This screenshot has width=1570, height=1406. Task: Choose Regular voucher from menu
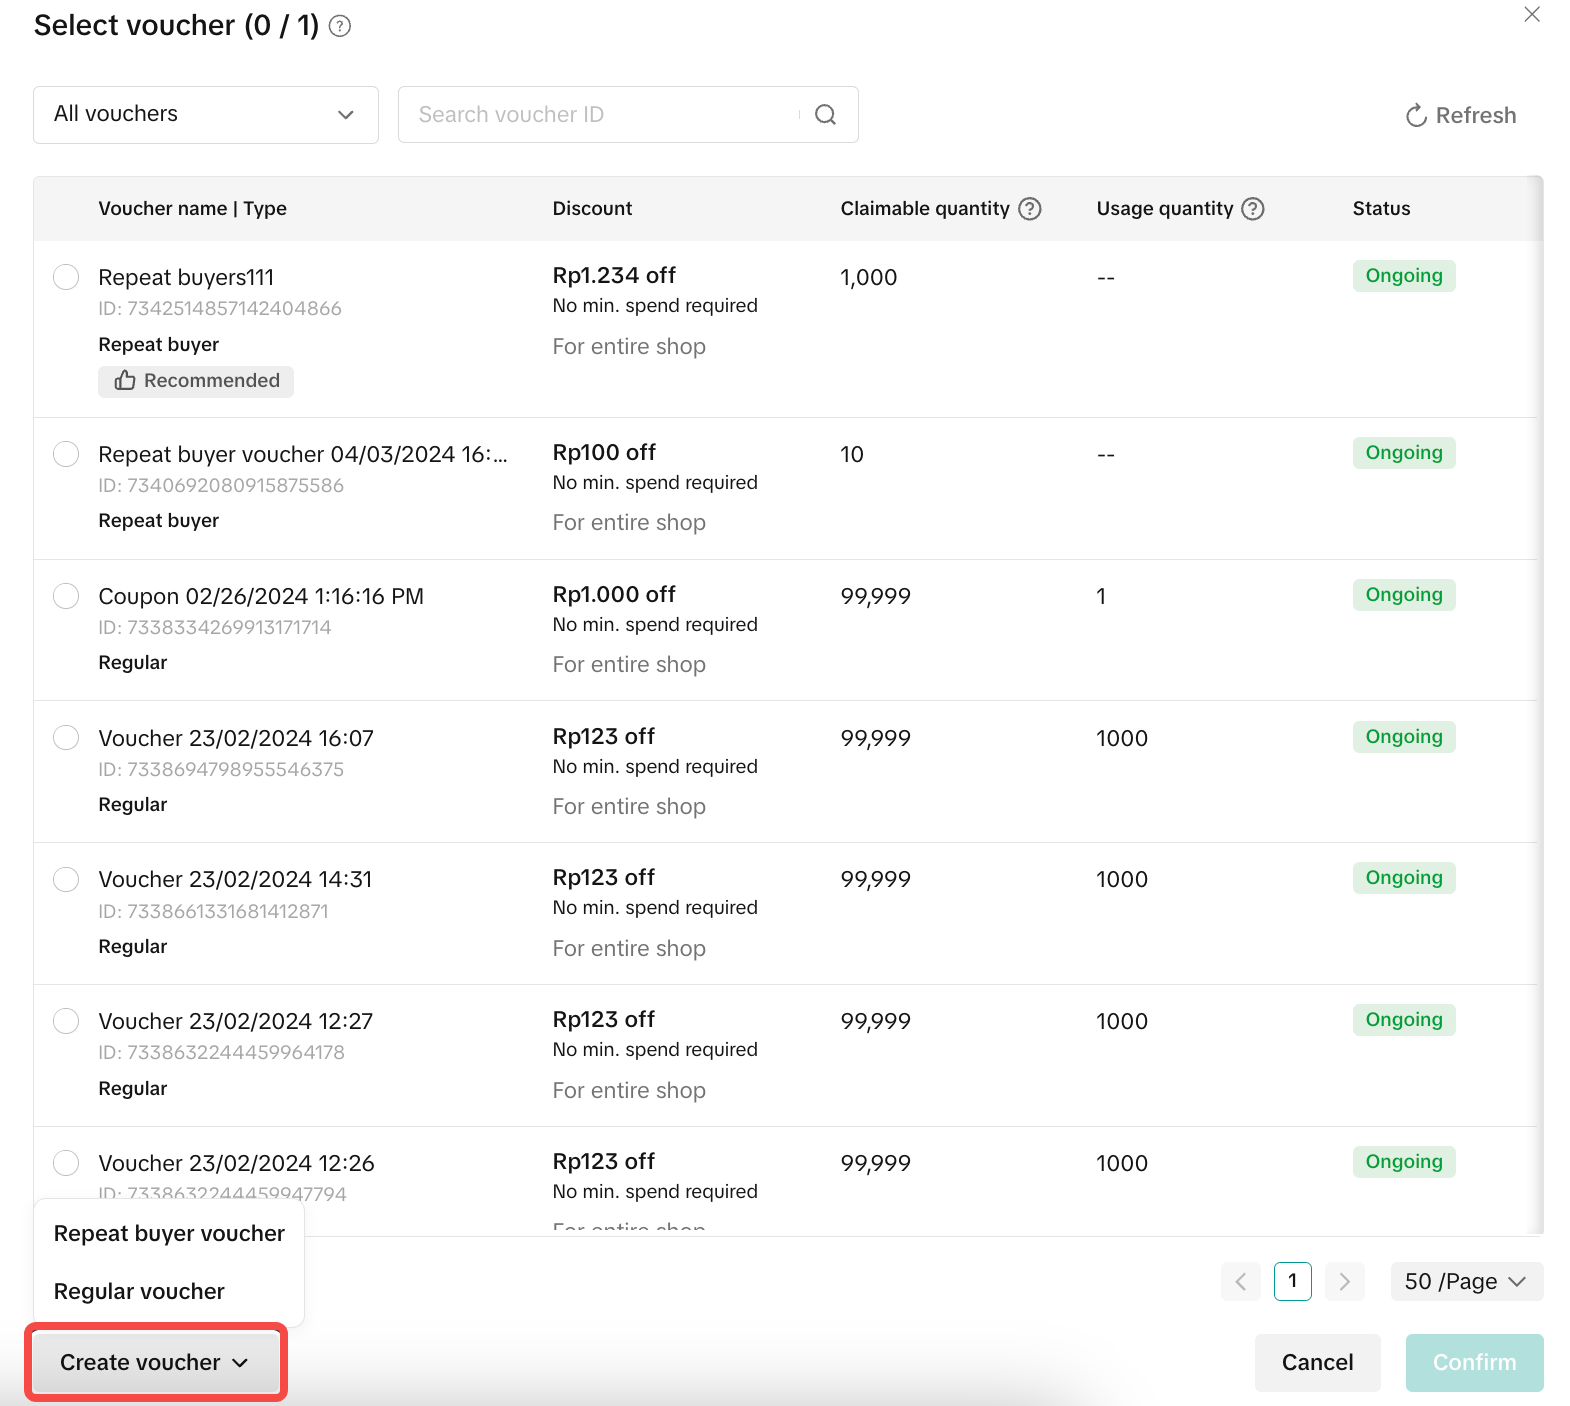(139, 1292)
